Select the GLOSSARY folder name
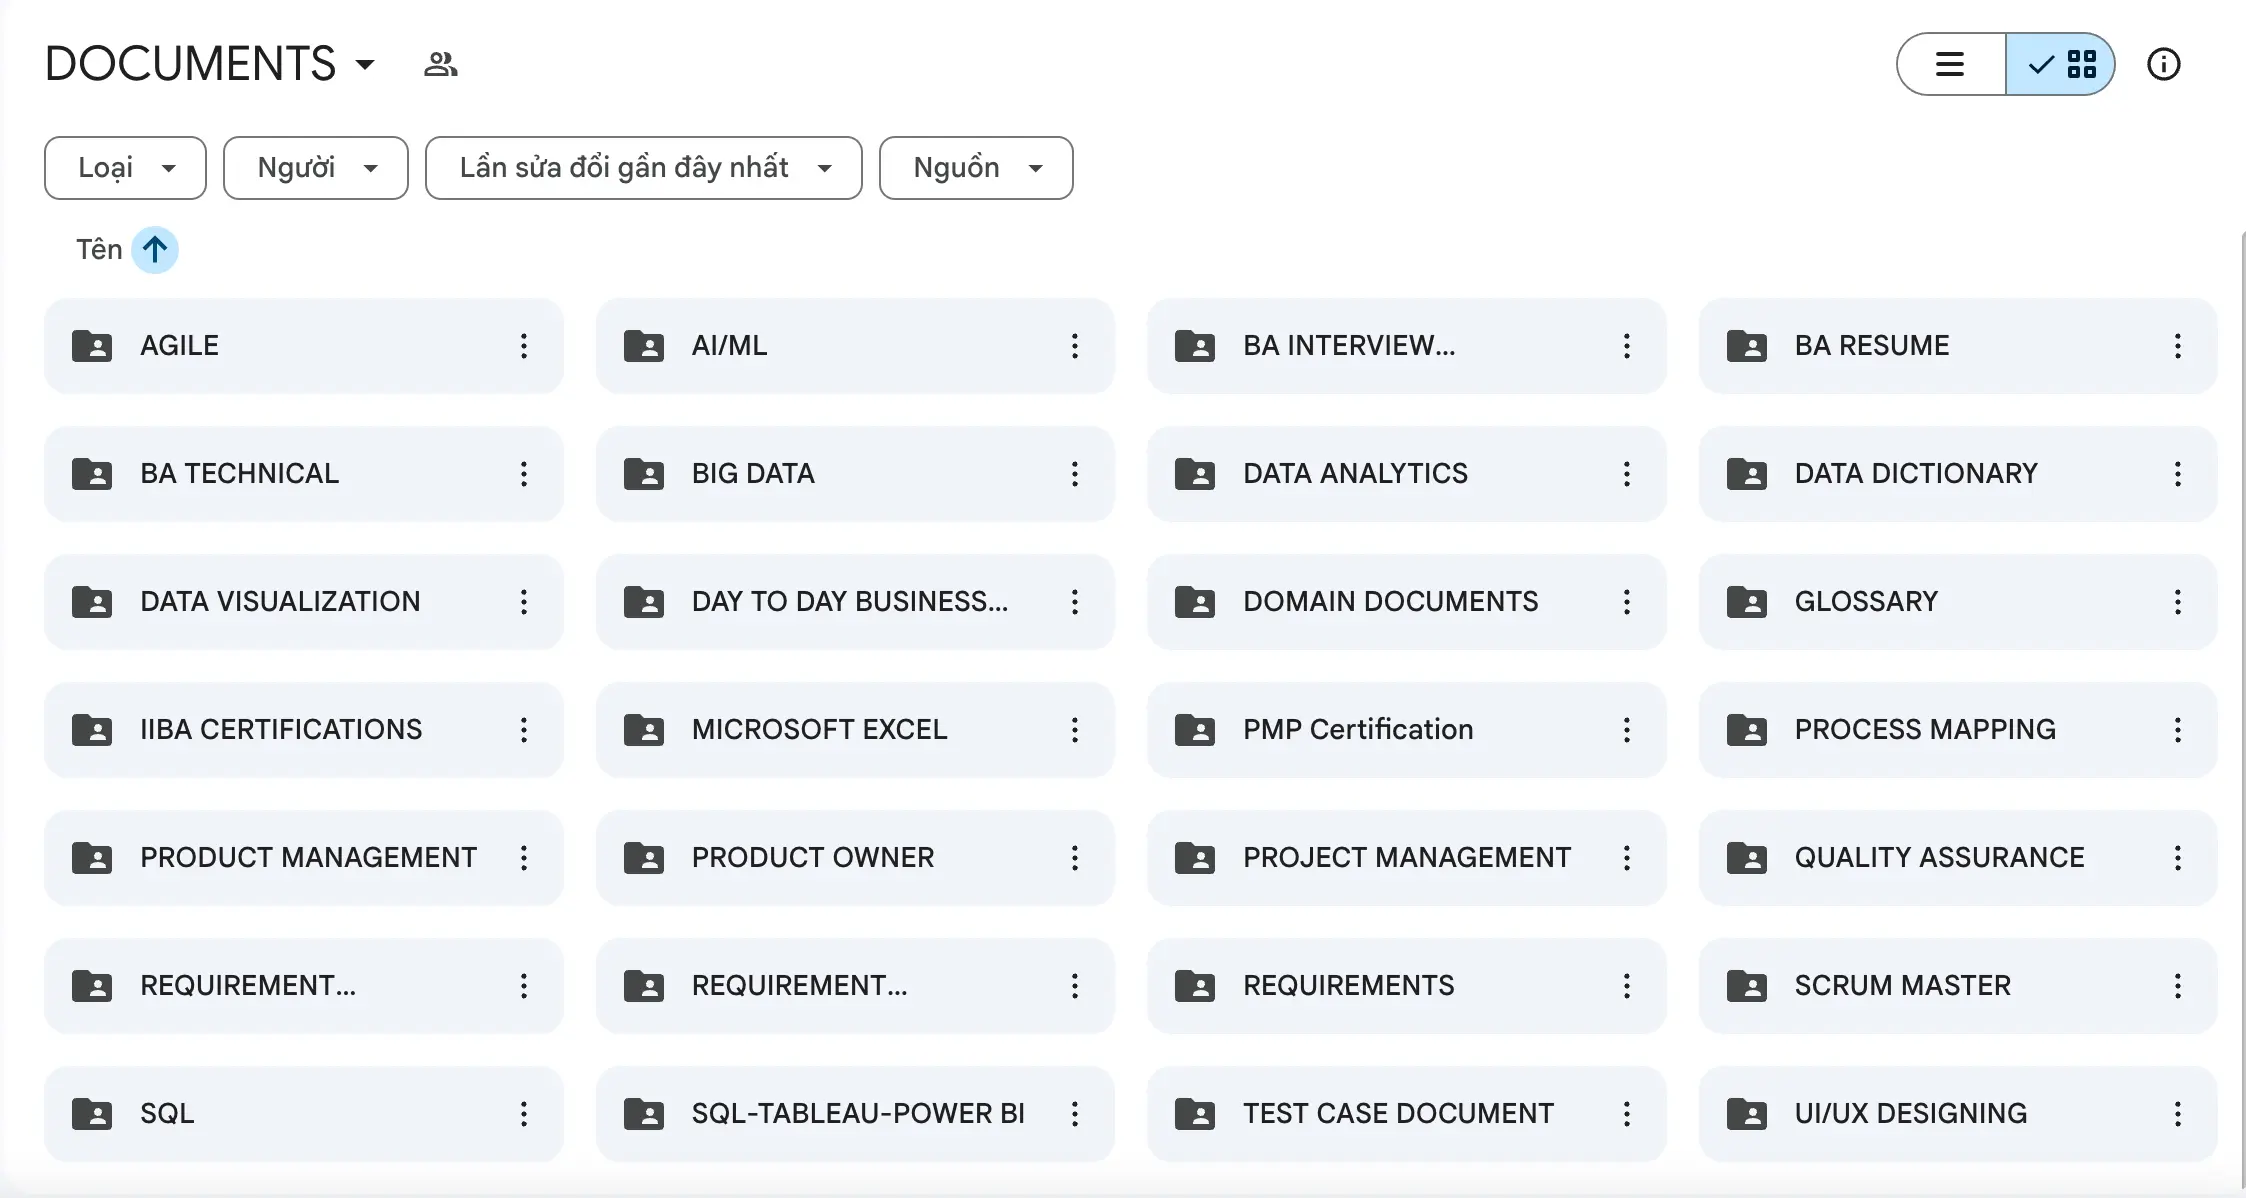The width and height of the screenshot is (2246, 1198). point(1866,602)
